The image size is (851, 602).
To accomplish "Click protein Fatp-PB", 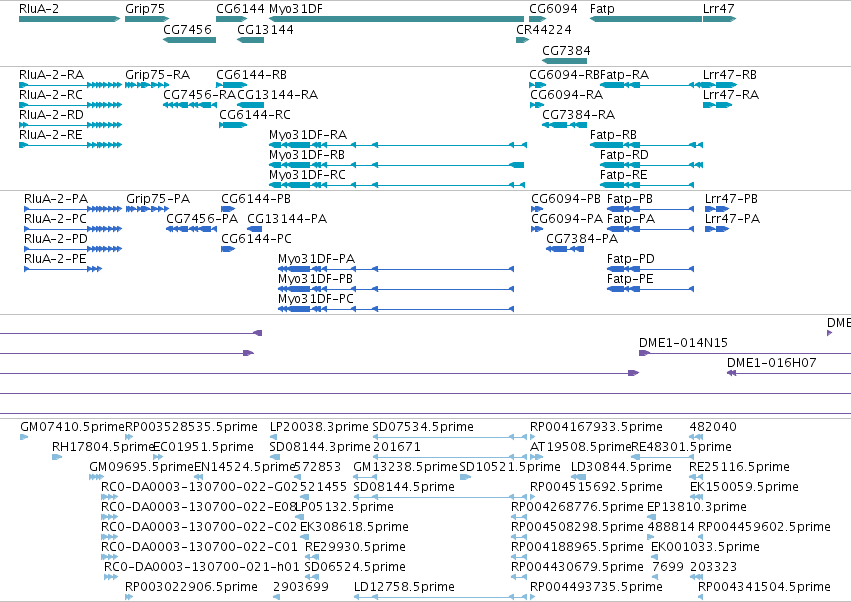I will 650,209.
